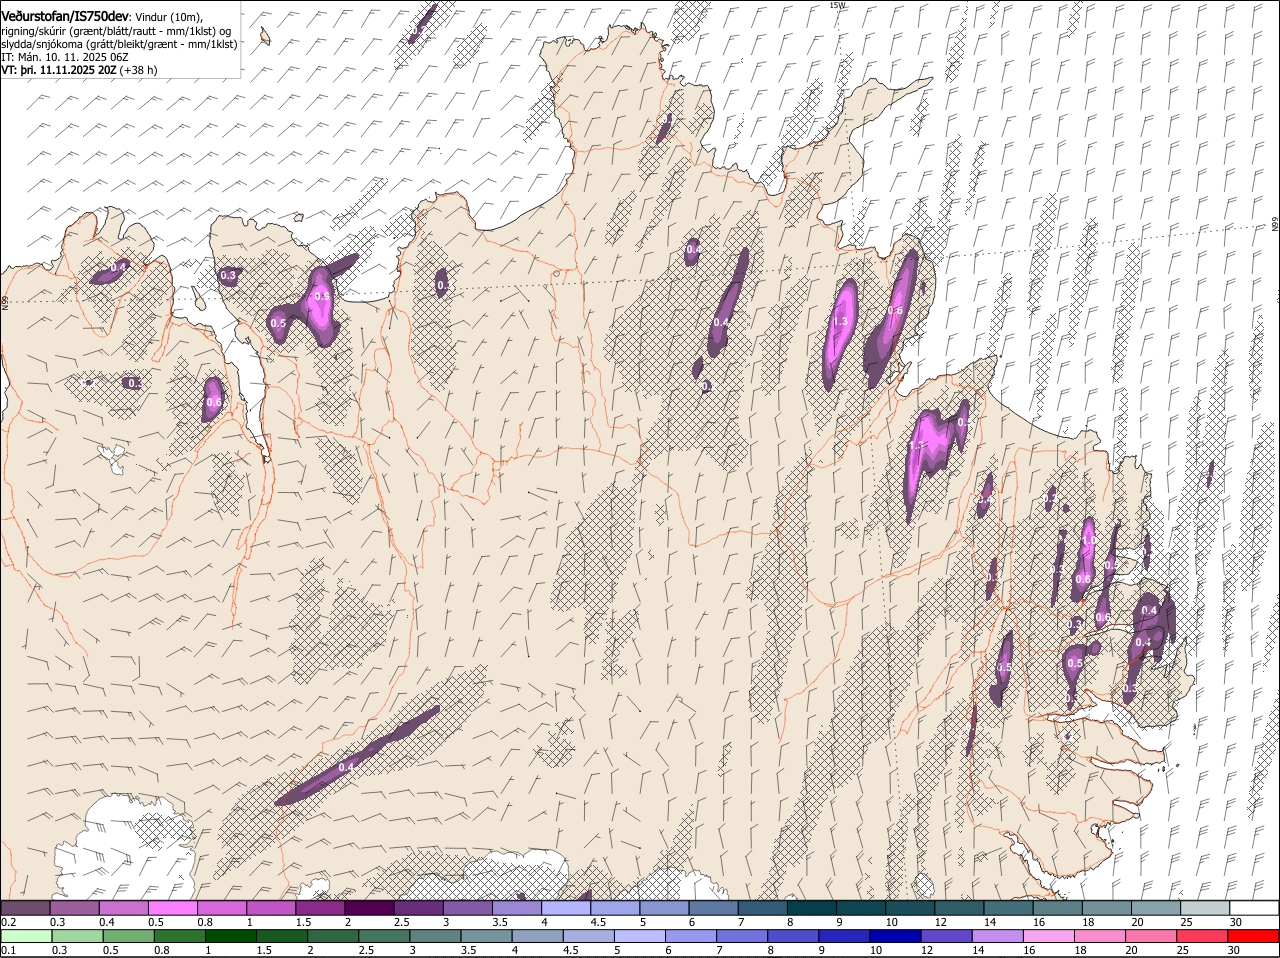This screenshot has height=958, width=1280.
Task: Pick purple bottom-row swatch starting at 12
Action: coord(945,937)
